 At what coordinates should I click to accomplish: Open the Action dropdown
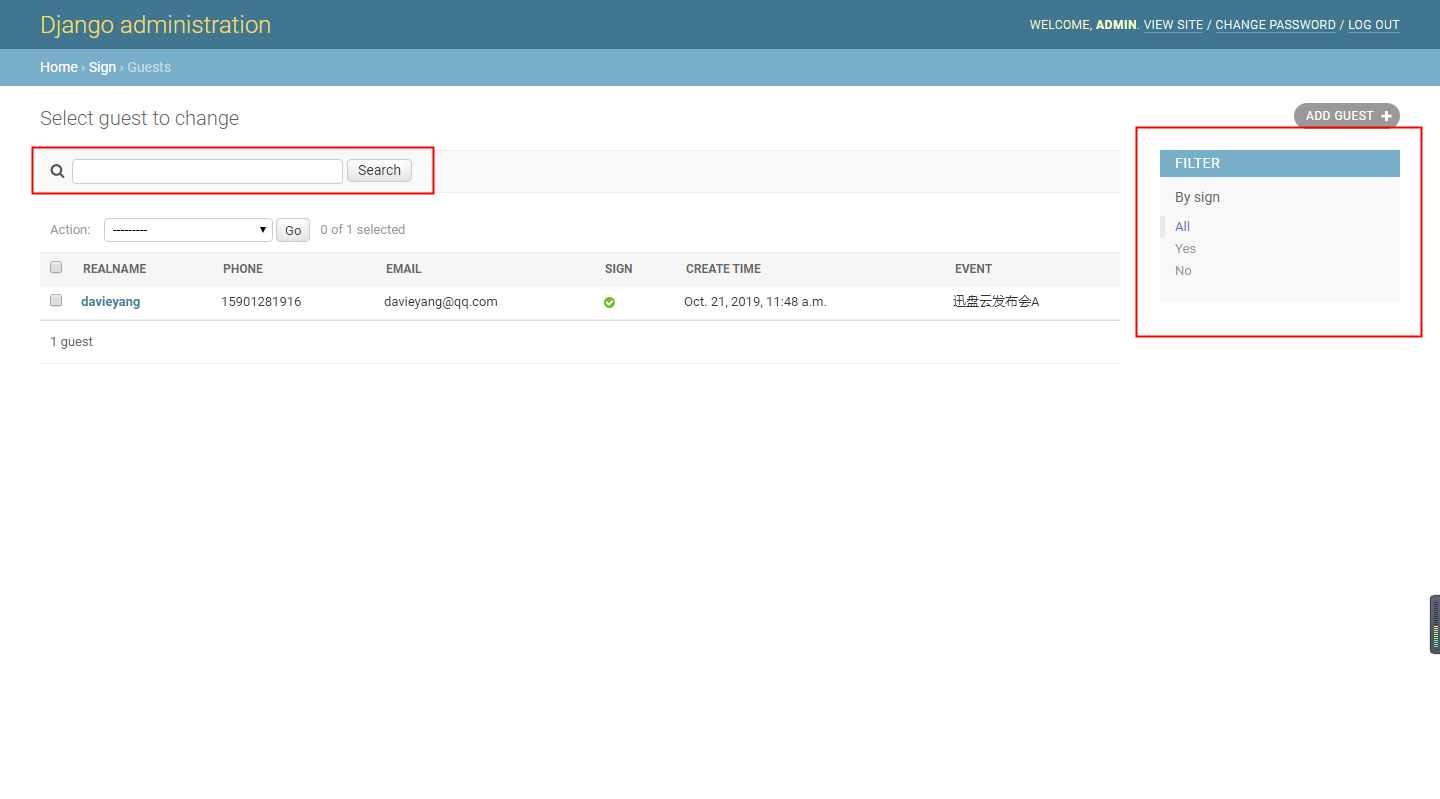click(x=188, y=230)
